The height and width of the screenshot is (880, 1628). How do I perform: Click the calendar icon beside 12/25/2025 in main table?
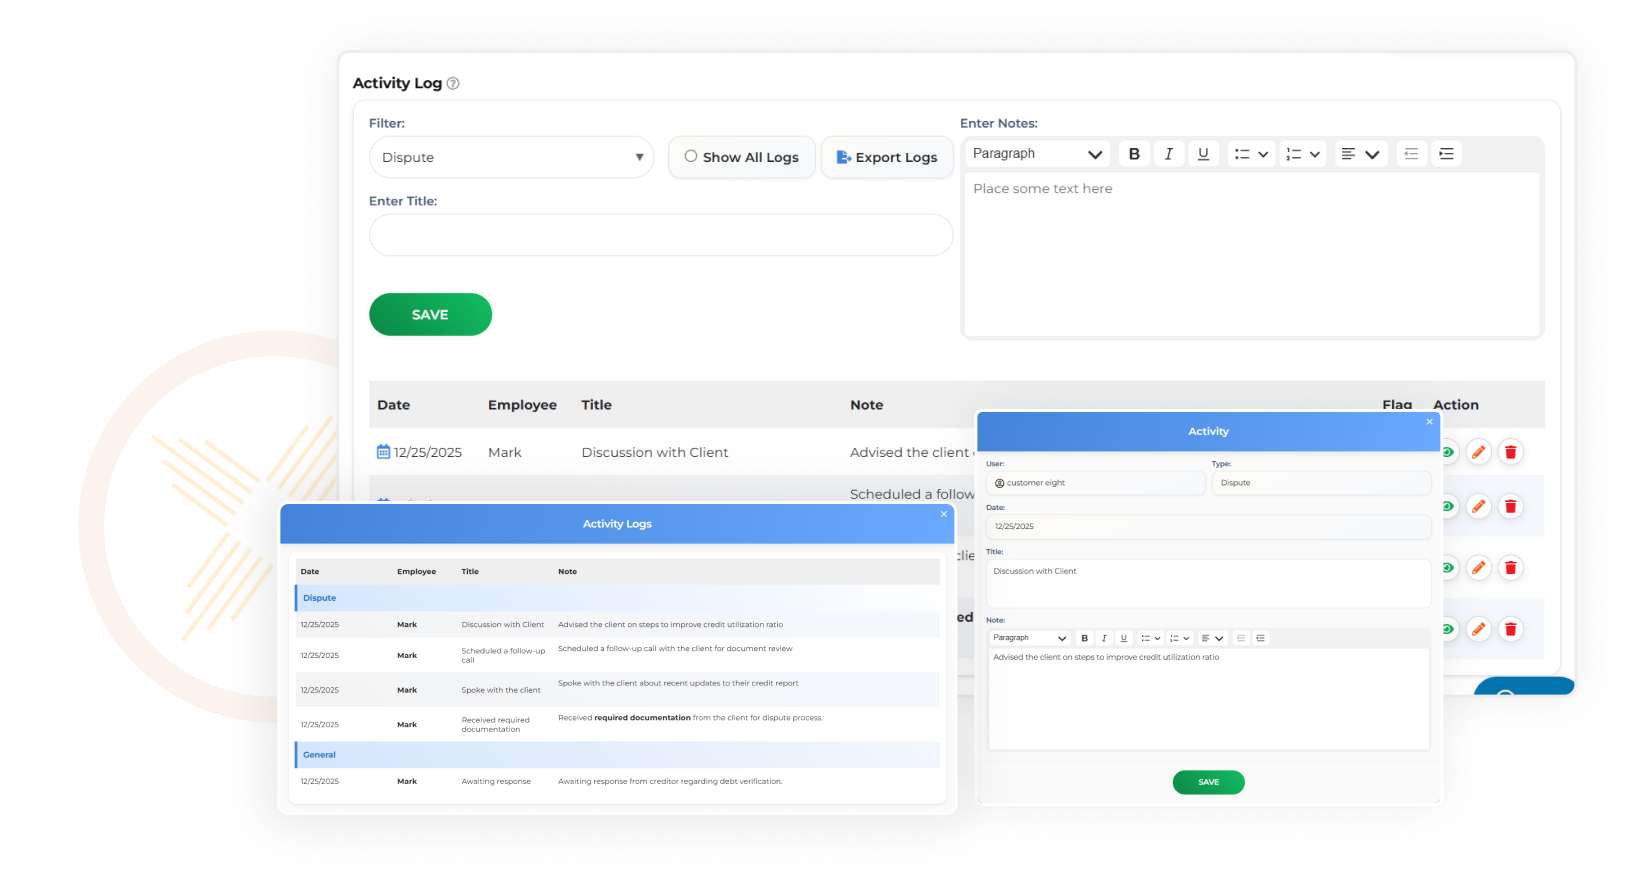pos(383,452)
